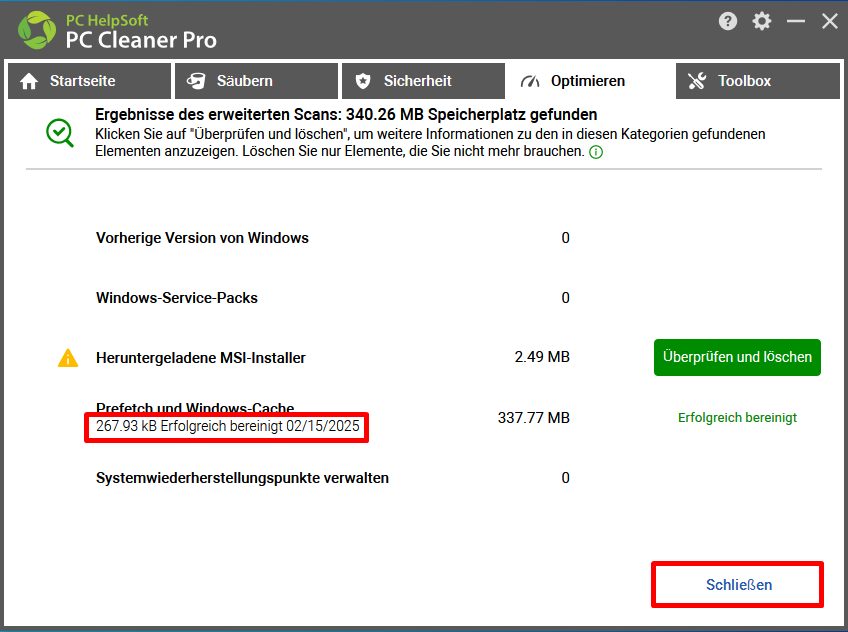Screen dimensions: 848x632
Task: Click the home icon on Startseite tab
Action: click(x=29, y=81)
